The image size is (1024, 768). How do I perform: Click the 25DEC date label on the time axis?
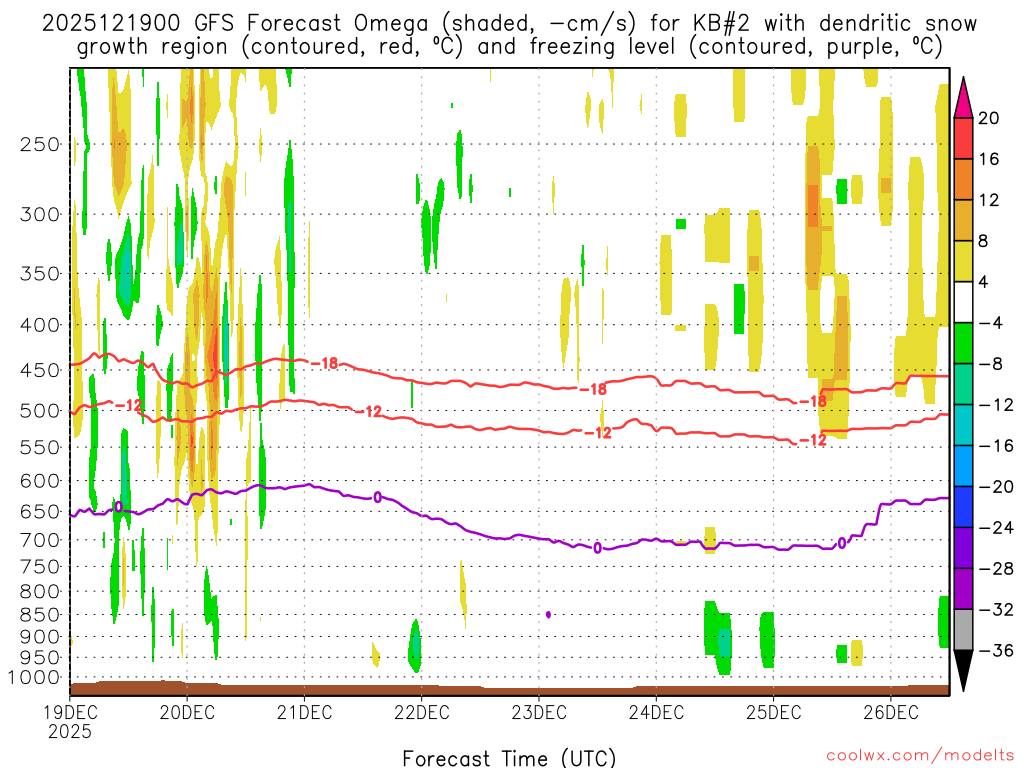point(774,712)
